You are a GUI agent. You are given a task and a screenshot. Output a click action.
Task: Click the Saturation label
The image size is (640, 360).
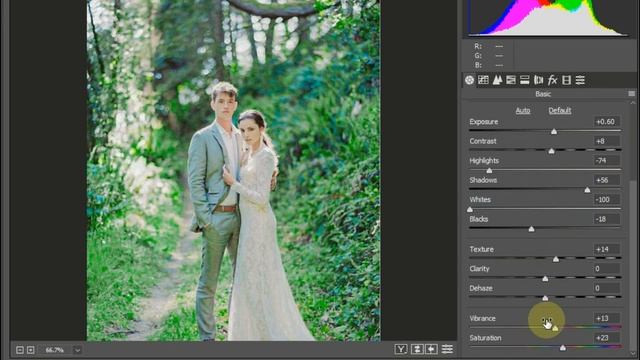pyautogui.click(x=485, y=338)
